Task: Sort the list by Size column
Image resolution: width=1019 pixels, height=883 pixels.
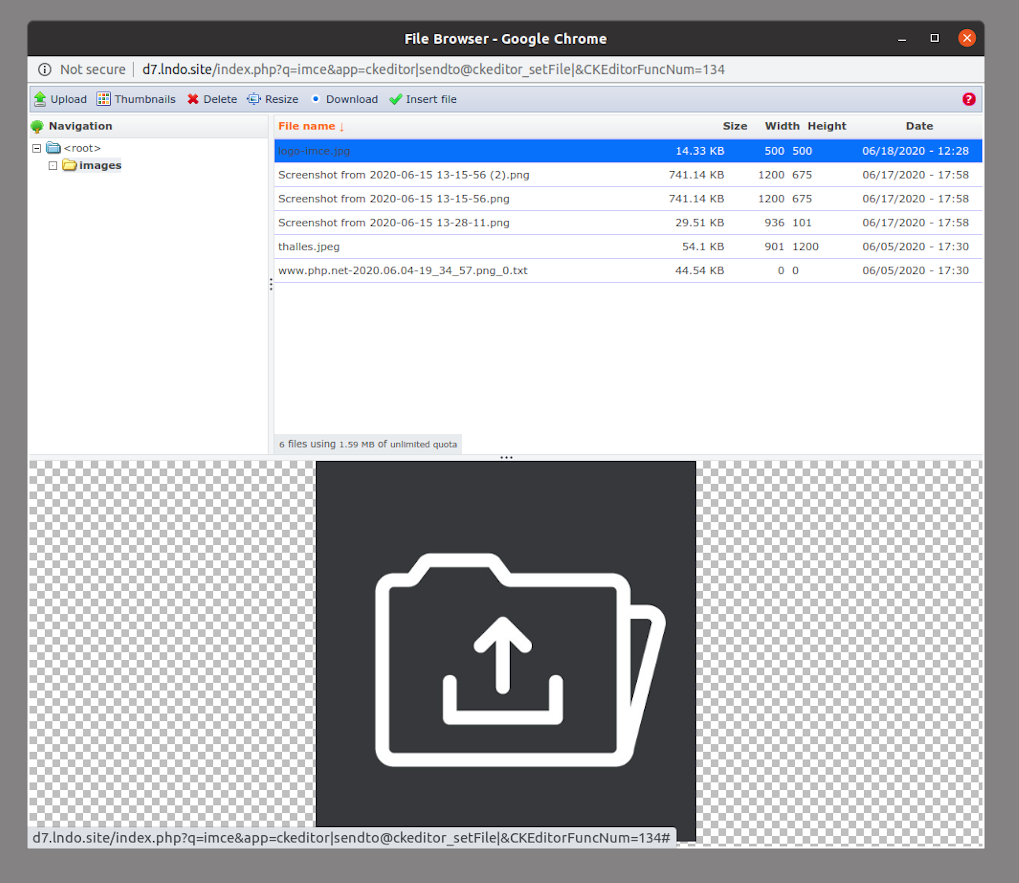Action: coord(734,126)
